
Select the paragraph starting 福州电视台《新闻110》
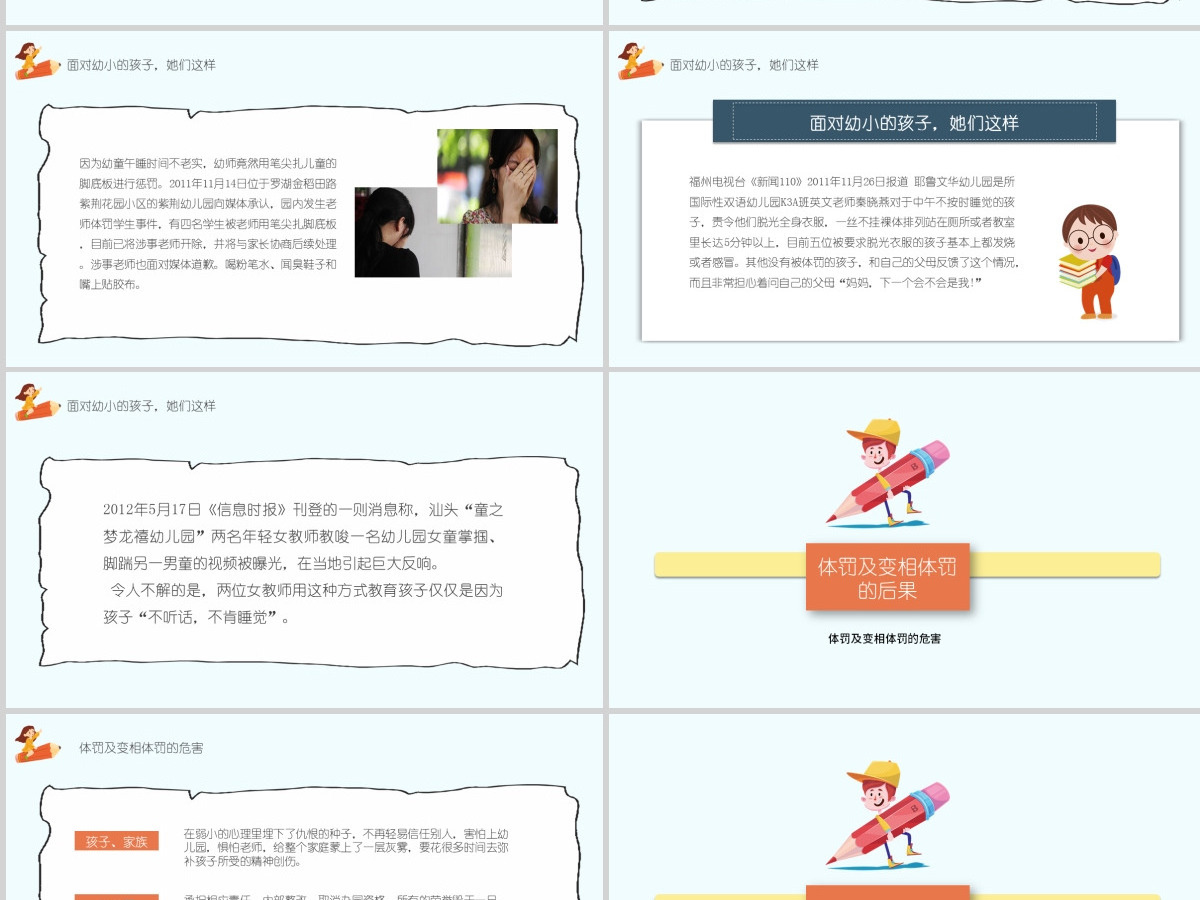854,232
